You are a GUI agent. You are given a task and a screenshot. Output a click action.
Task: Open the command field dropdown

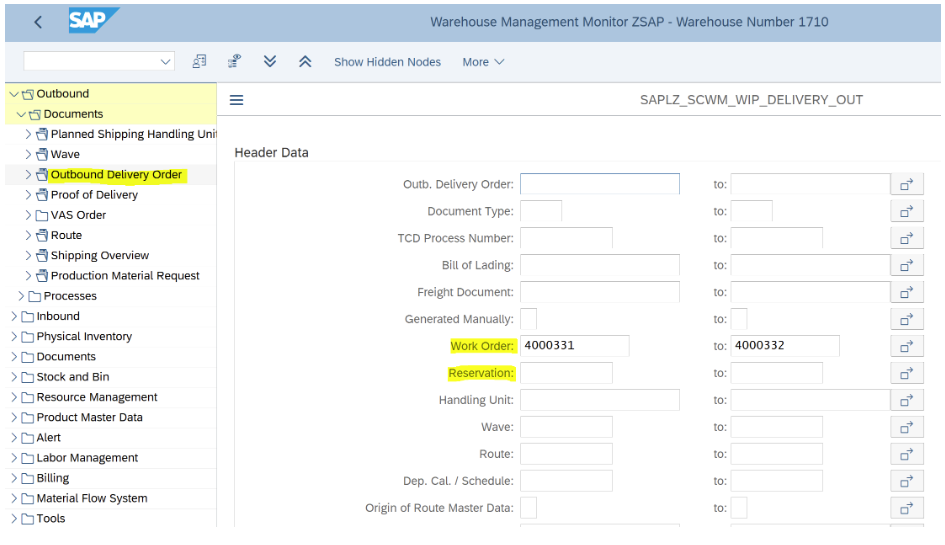click(165, 61)
